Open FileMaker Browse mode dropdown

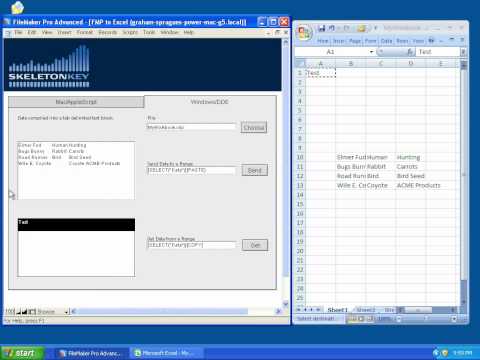click(x=66, y=312)
